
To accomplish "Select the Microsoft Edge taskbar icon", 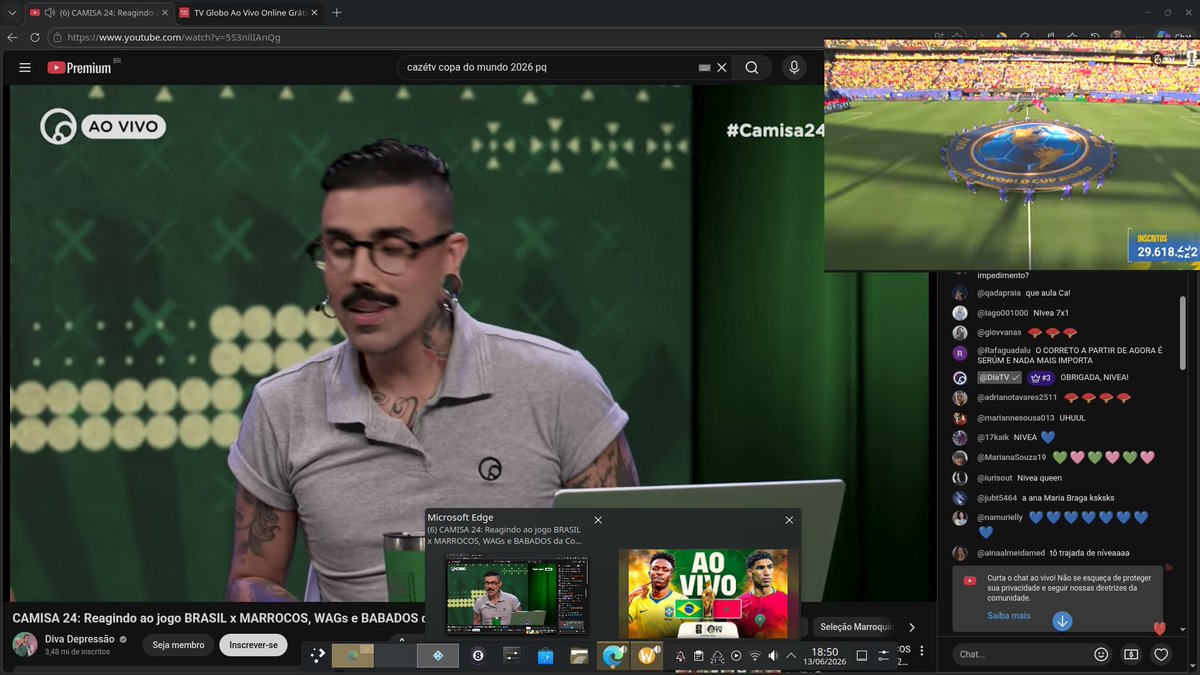I will [612, 655].
